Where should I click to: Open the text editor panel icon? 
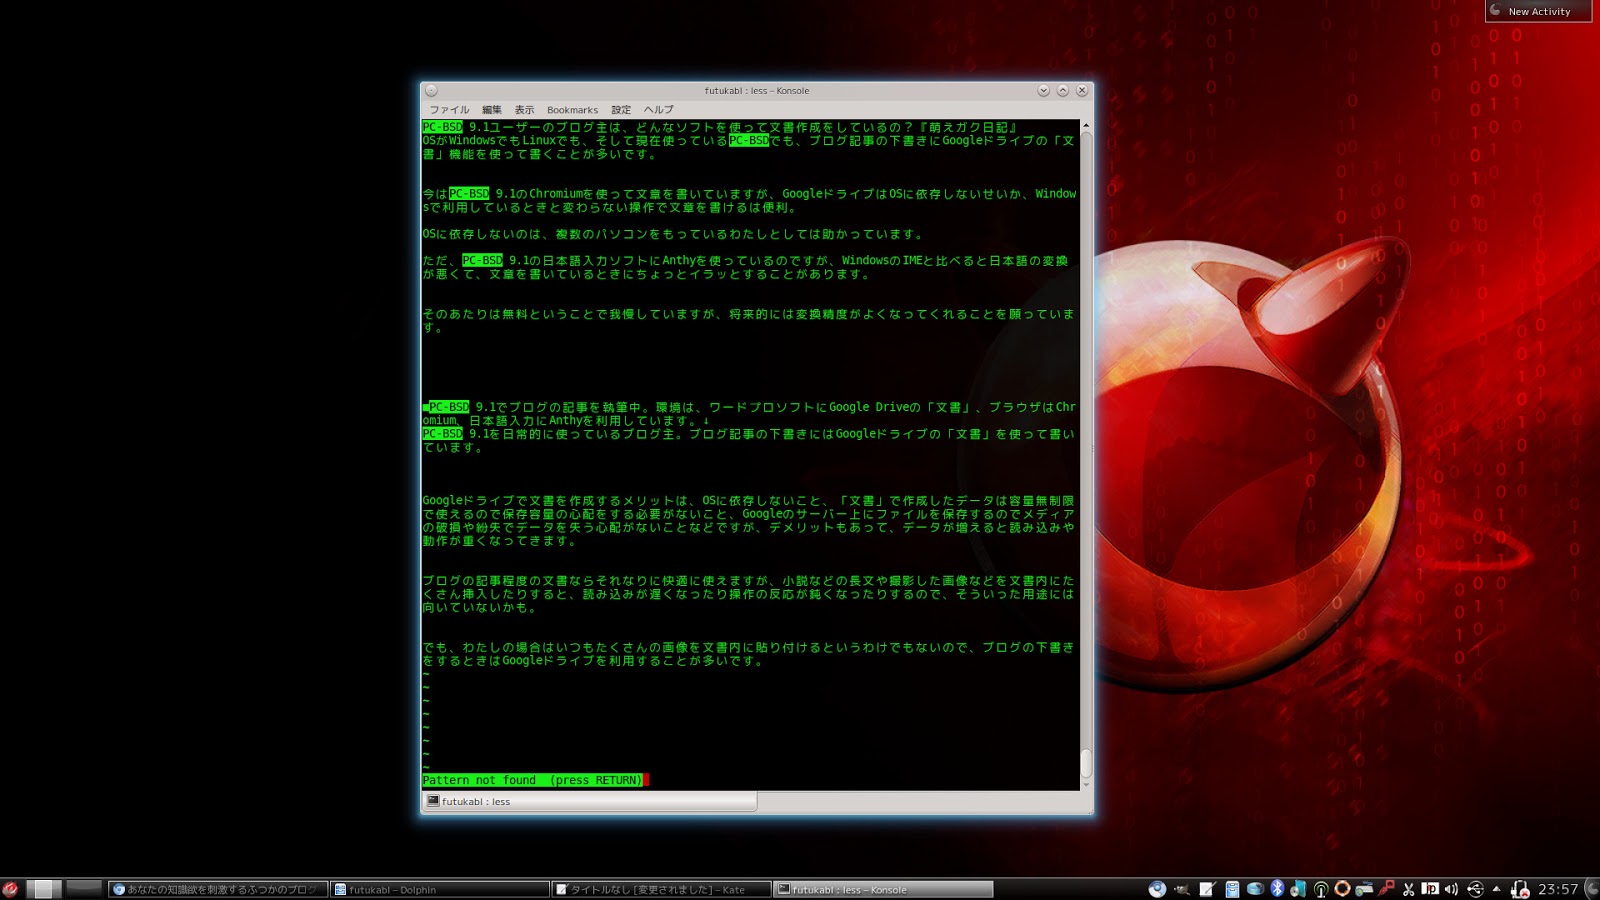[1207, 889]
